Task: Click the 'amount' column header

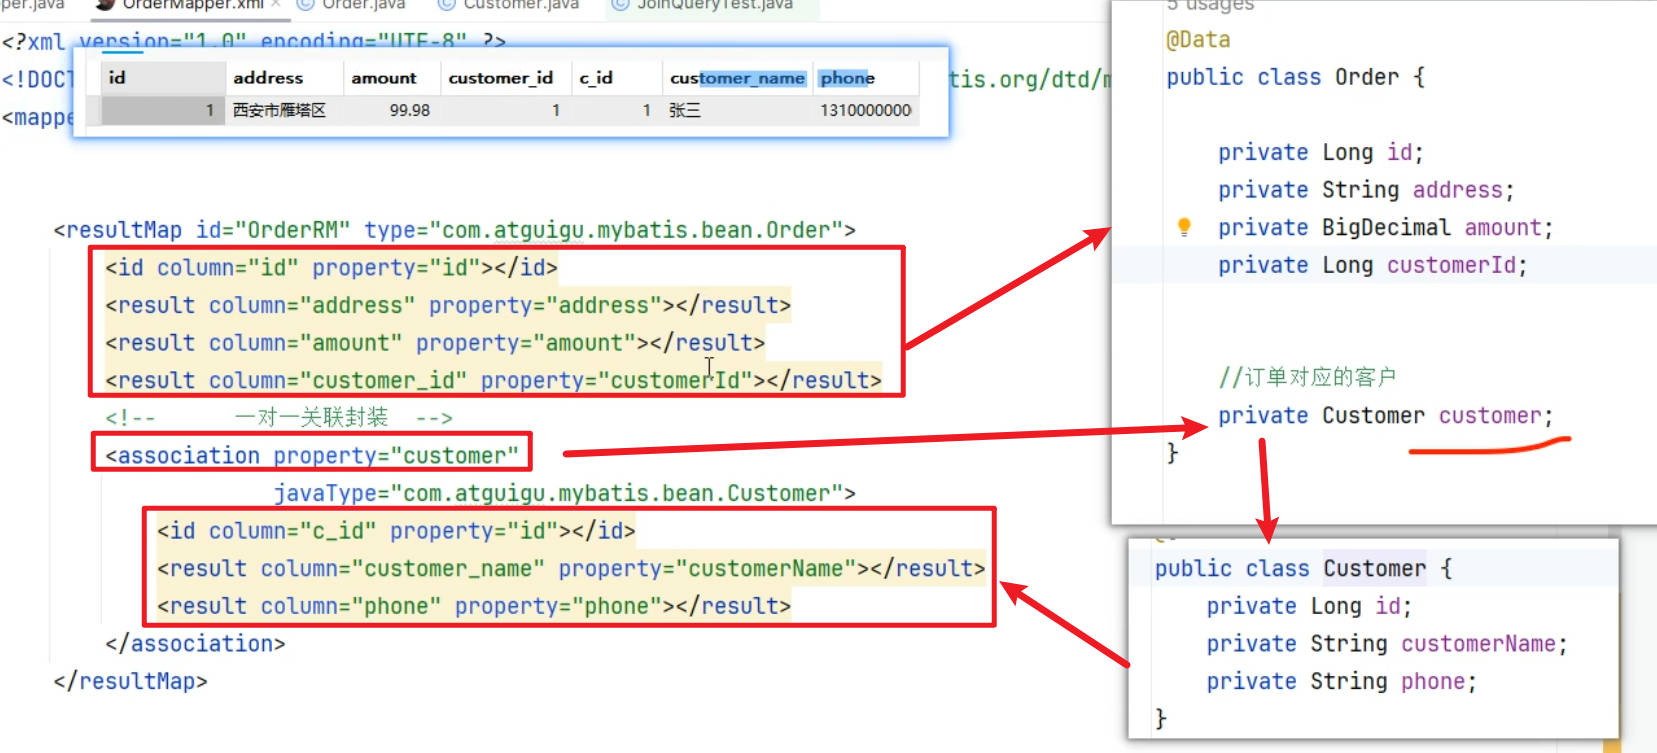Action: click(x=383, y=78)
